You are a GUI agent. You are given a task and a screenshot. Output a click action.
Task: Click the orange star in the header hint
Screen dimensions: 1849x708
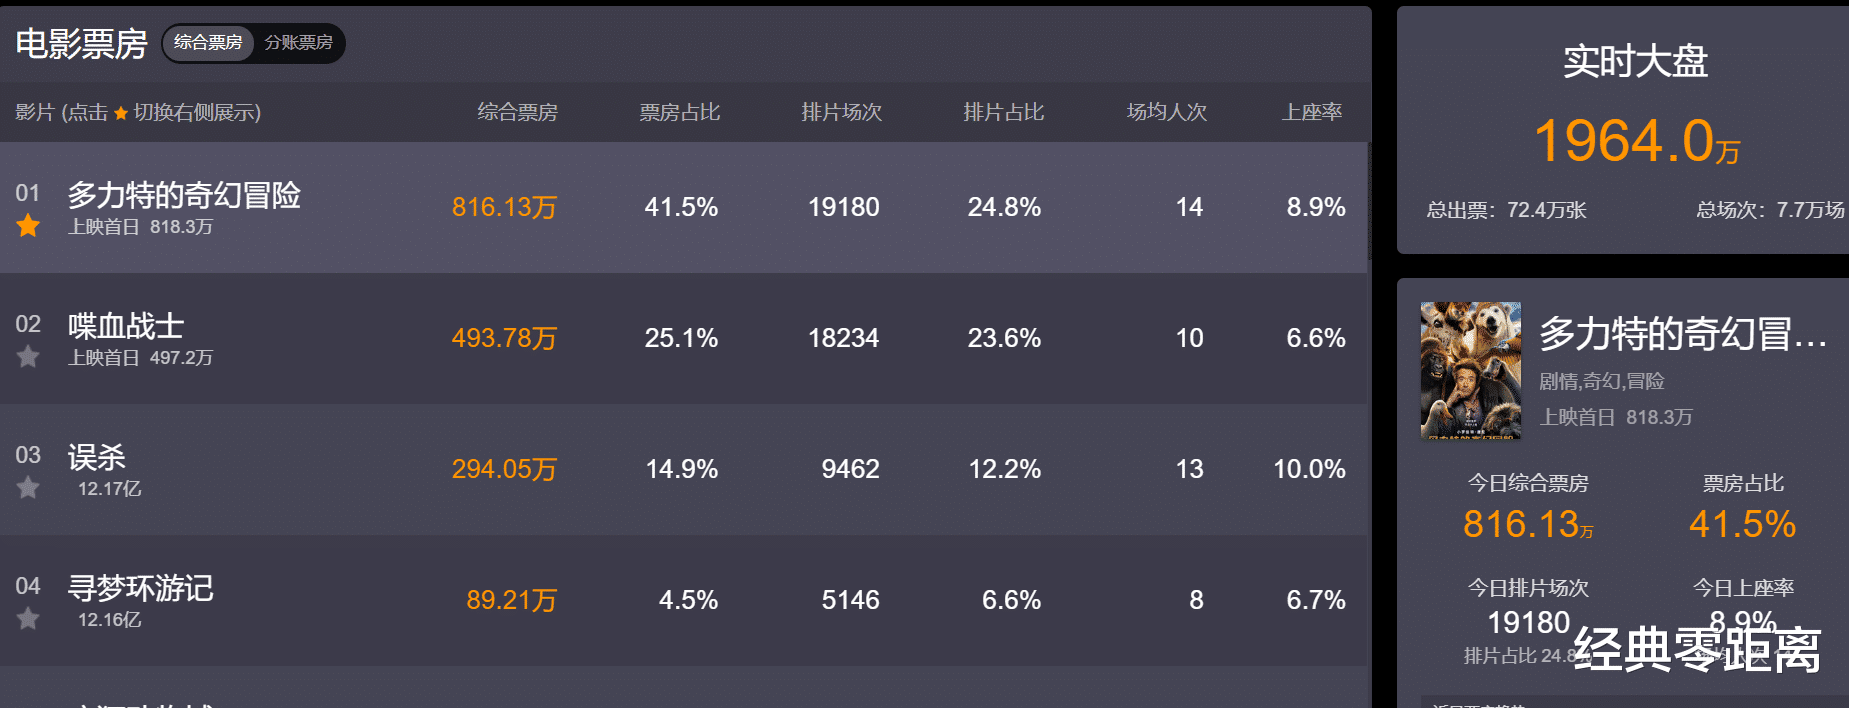(x=121, y=113)
